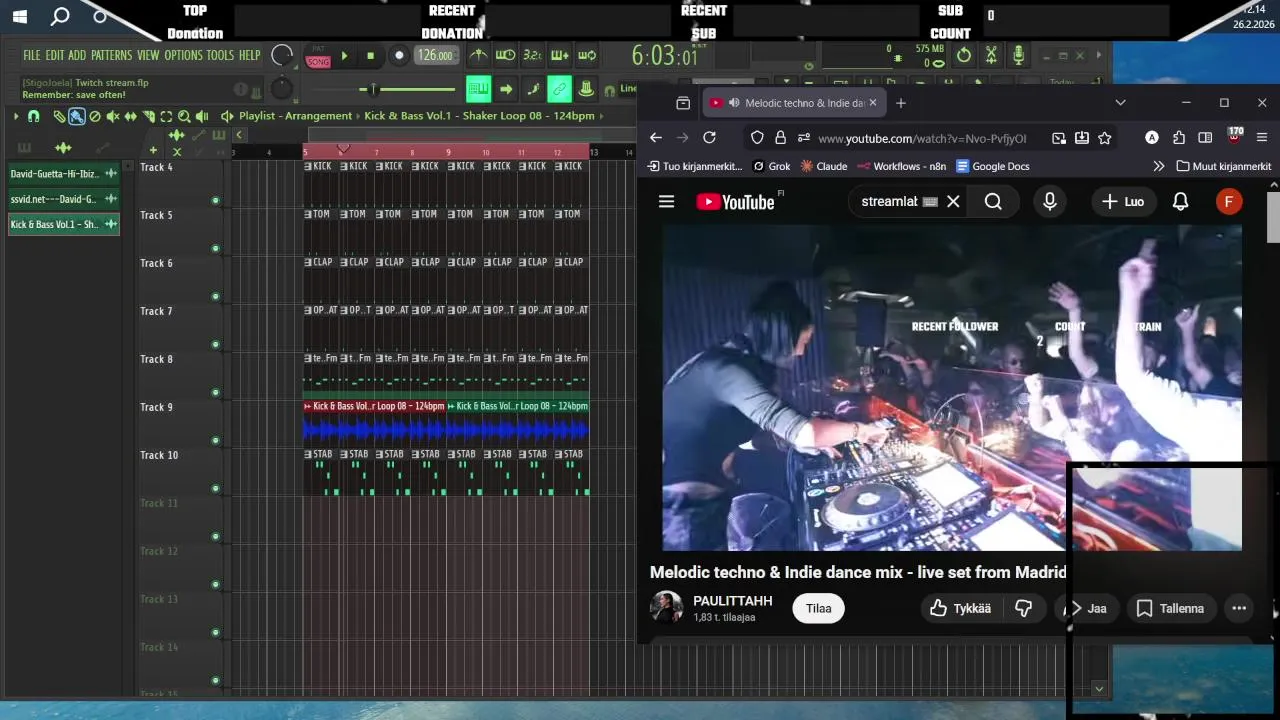
Task: Enable playlist magnet snap icon
Action: [x=33, y=116]
